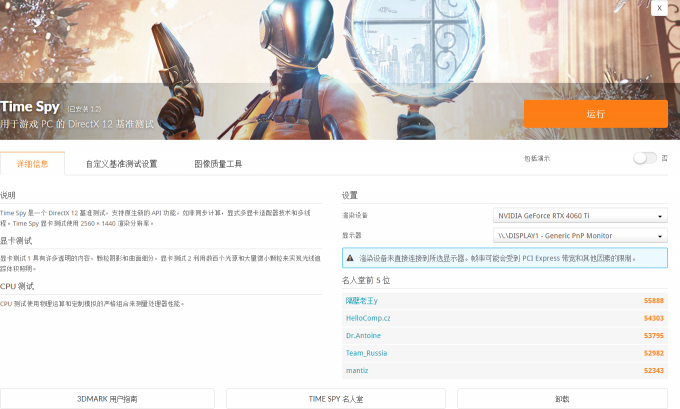Open the Dr.Antoine leaderboard entry

(x=363, y=335)
